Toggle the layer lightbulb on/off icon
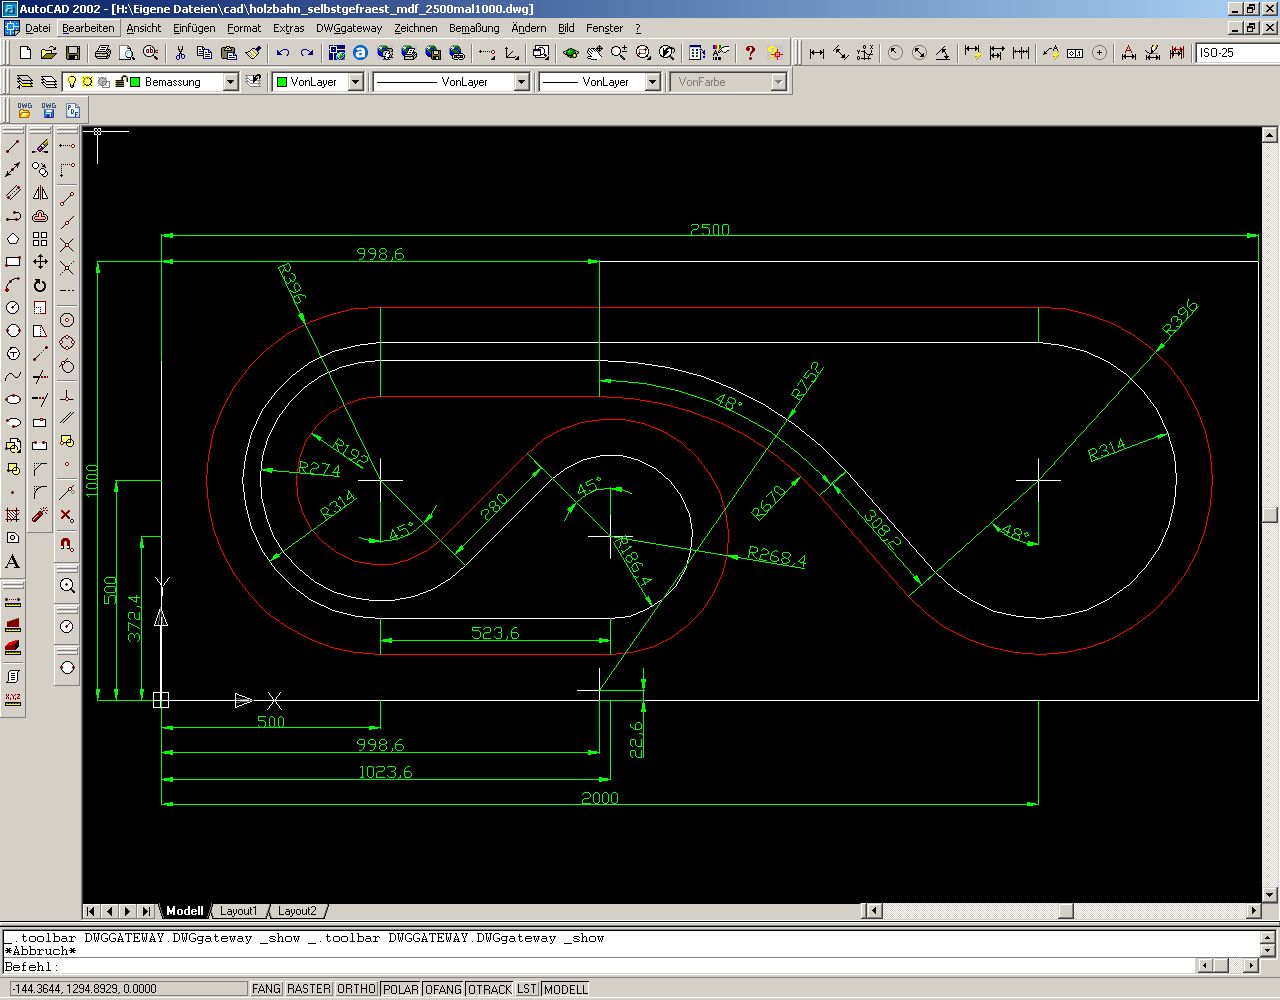 72,82
